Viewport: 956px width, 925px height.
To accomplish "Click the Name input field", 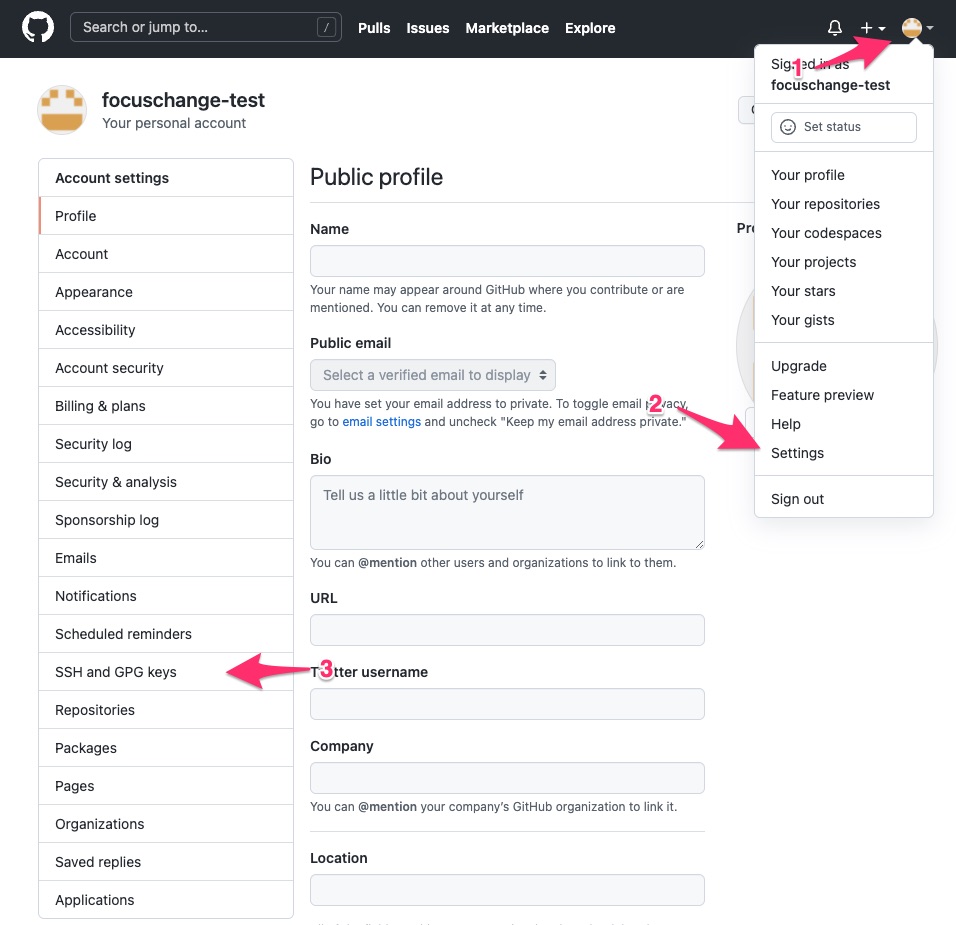I will [507, 260].
